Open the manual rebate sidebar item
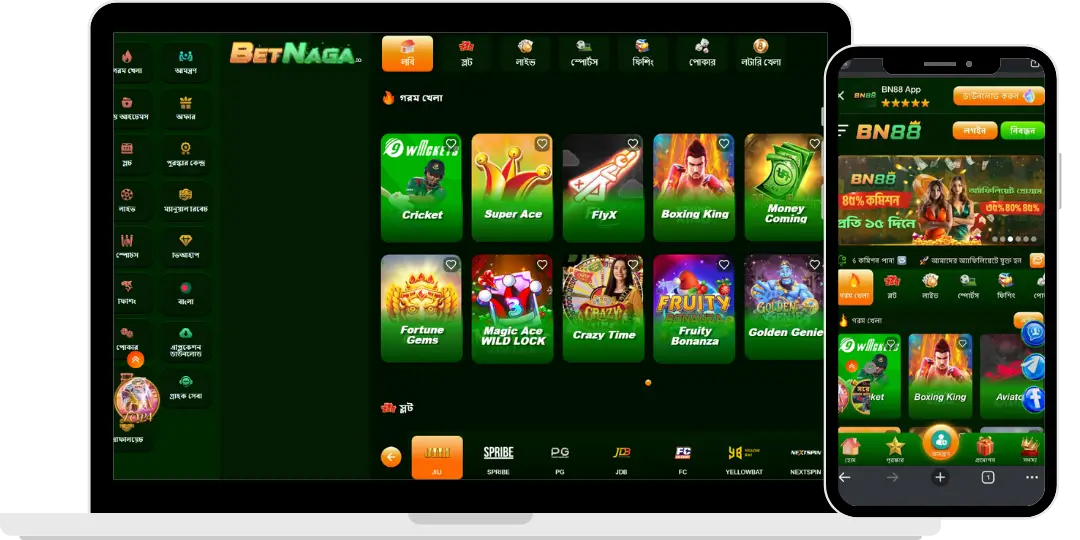 (185, 200)
